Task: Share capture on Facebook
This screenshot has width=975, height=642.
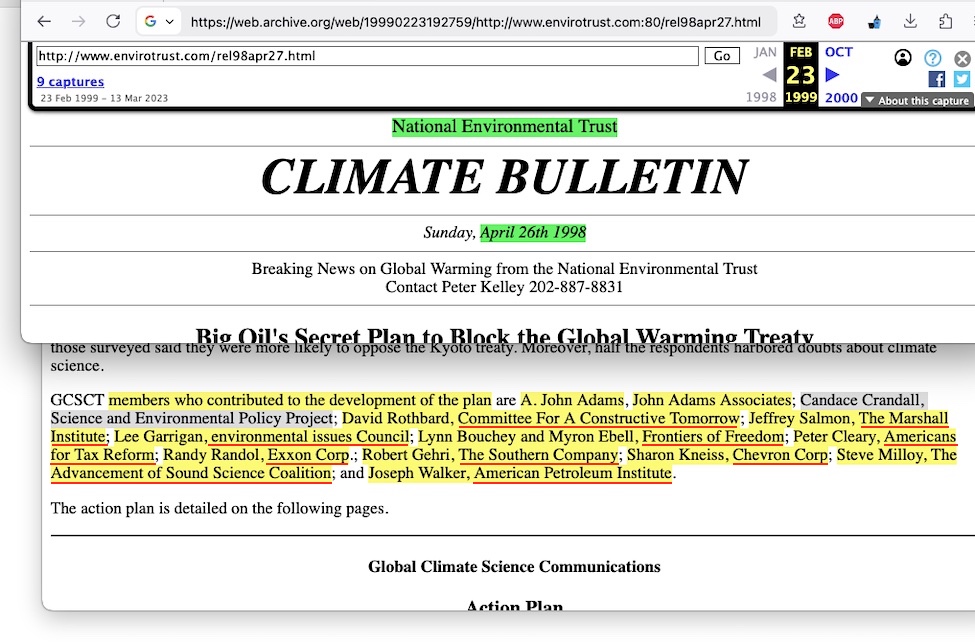Action: [937, 79]
